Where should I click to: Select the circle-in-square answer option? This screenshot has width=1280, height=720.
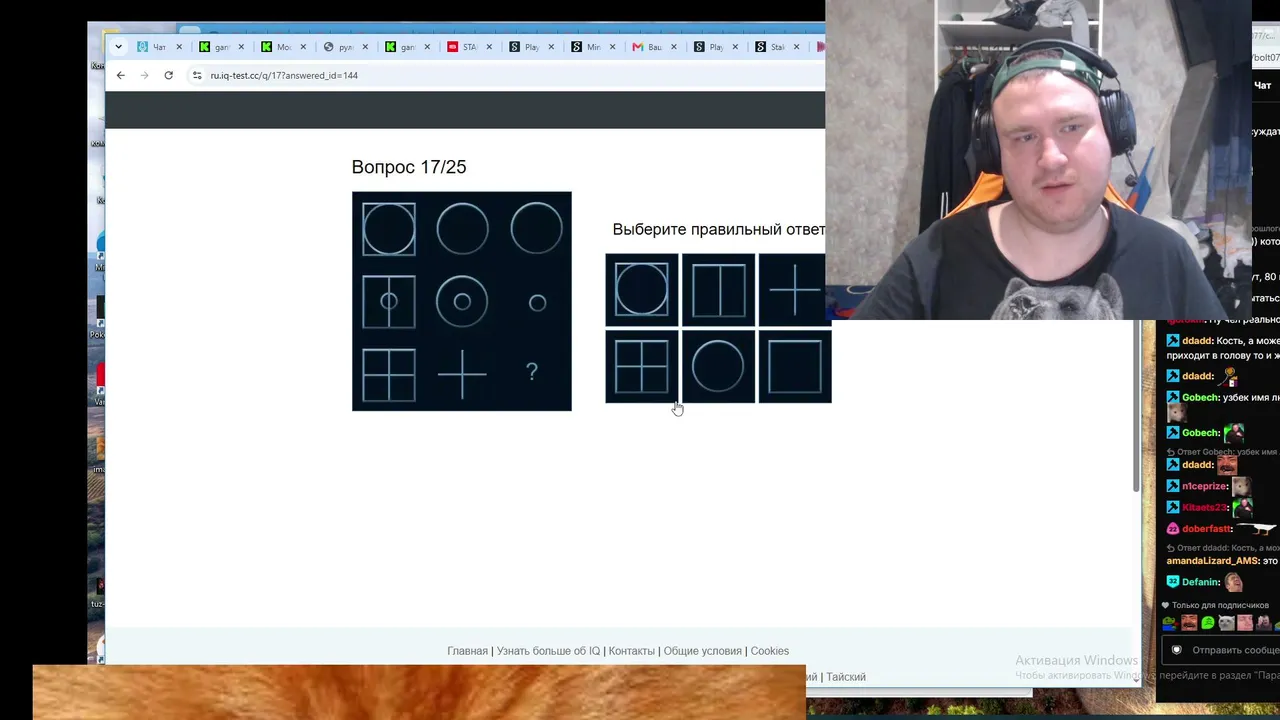[642, 290]
